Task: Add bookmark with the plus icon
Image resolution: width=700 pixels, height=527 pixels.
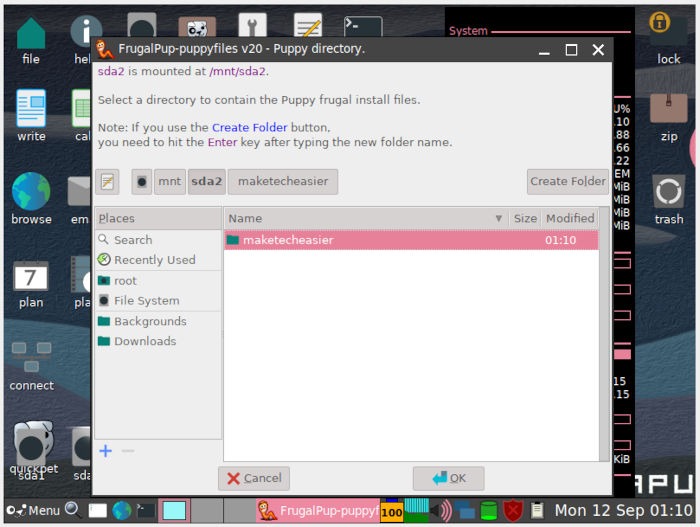Action: 105,451
